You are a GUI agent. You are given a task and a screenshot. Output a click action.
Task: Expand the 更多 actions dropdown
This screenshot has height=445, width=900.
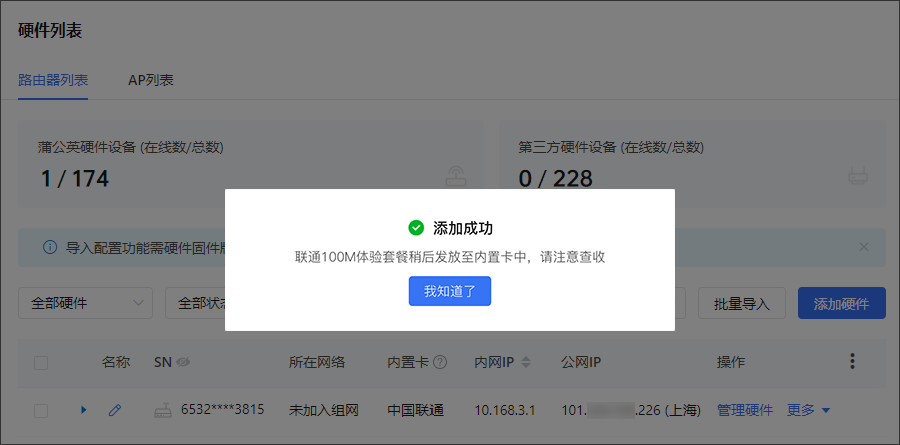[809, 410]
